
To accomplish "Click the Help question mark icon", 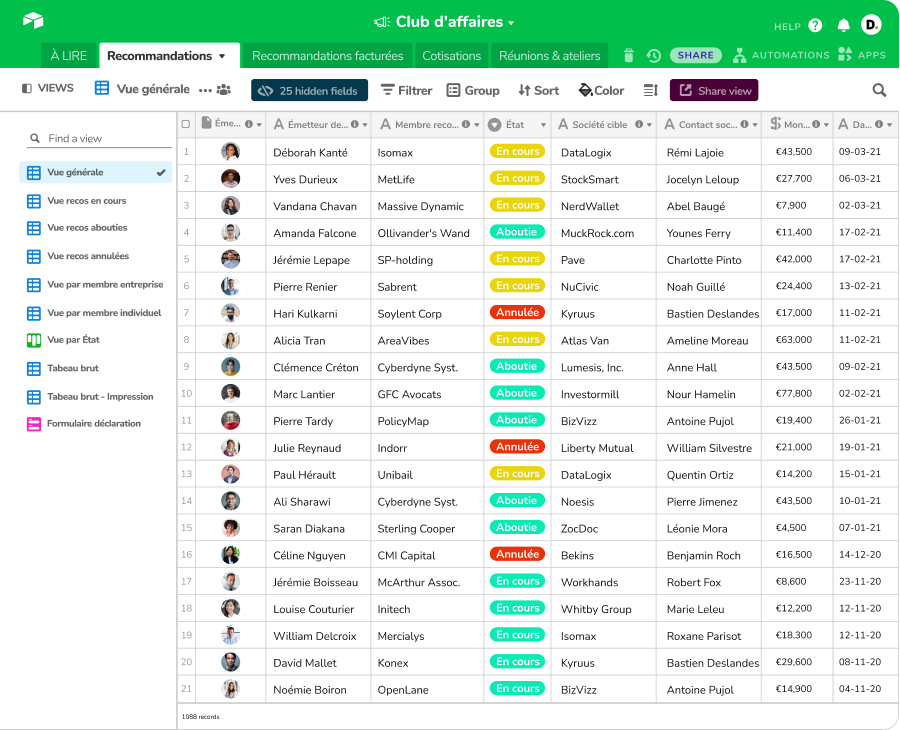I will (815, 25).
